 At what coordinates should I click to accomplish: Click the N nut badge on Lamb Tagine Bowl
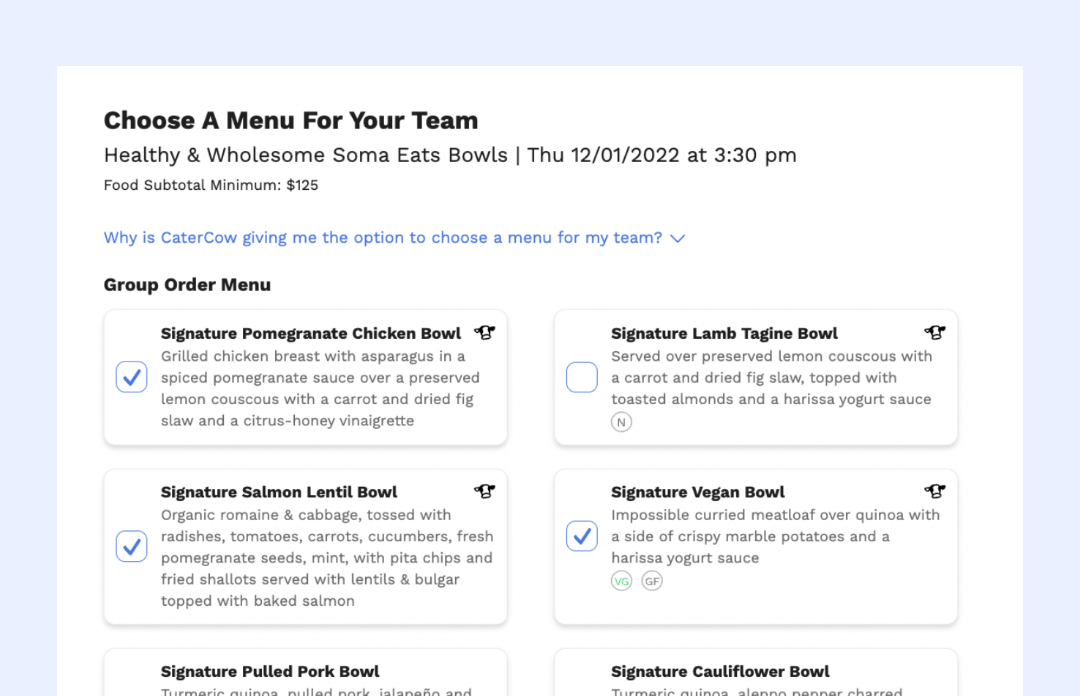622,422
